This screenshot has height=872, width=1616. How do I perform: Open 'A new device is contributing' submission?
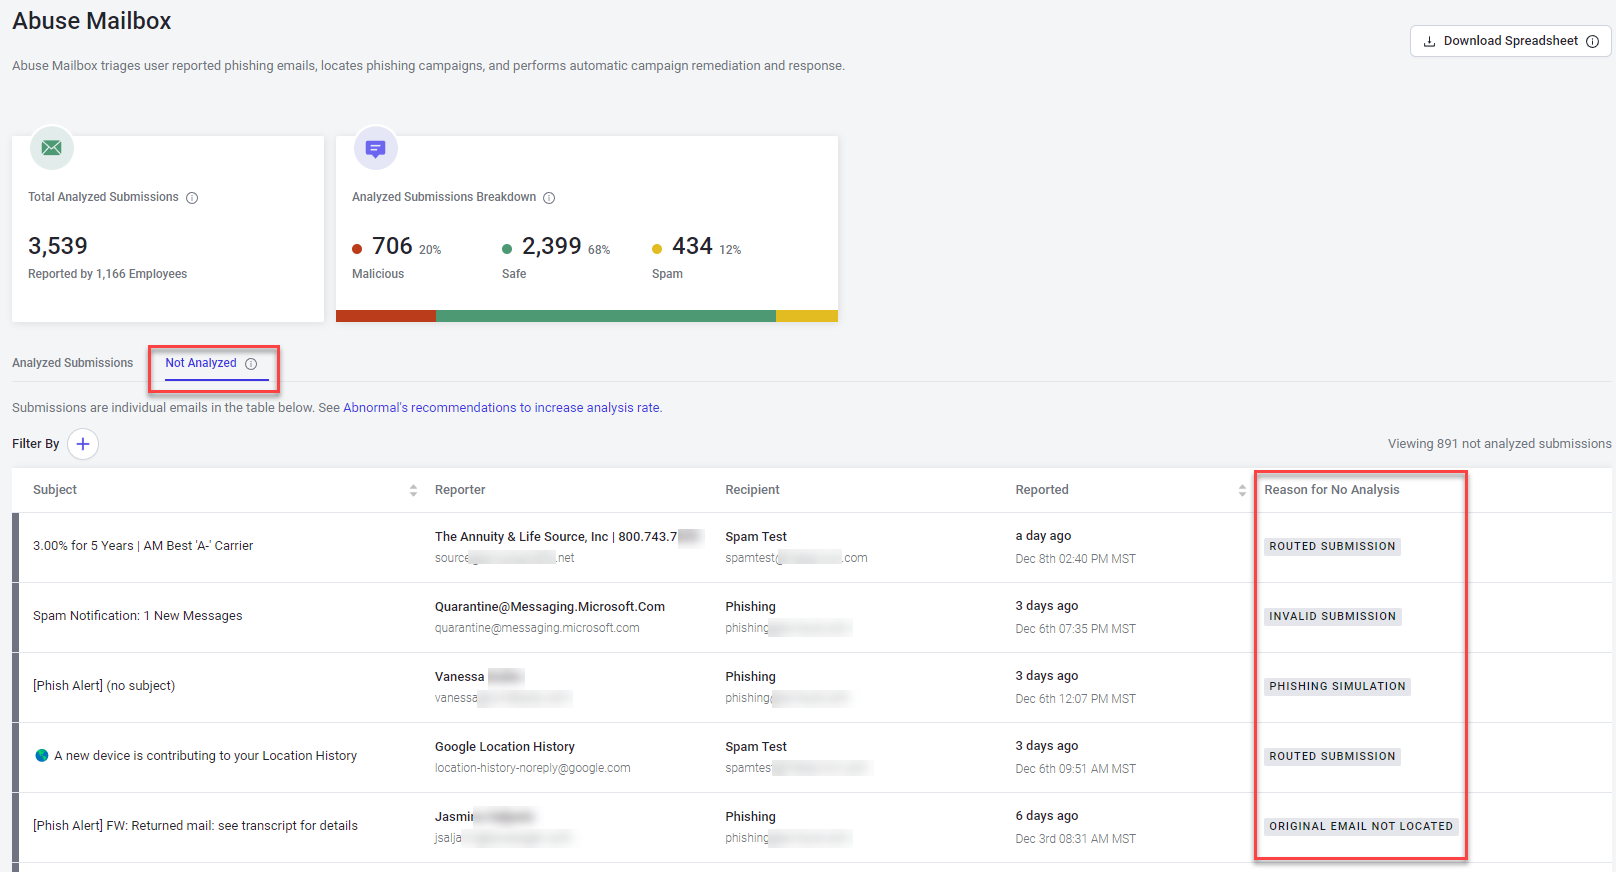(205, 756)
